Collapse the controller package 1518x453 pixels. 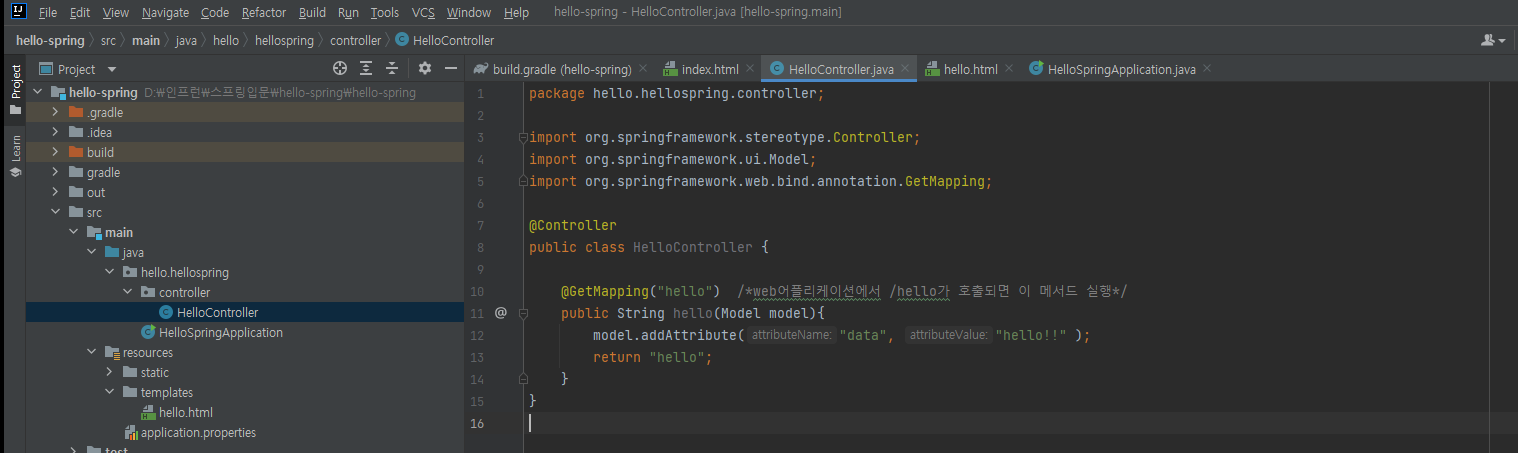(x=128, y=292)
